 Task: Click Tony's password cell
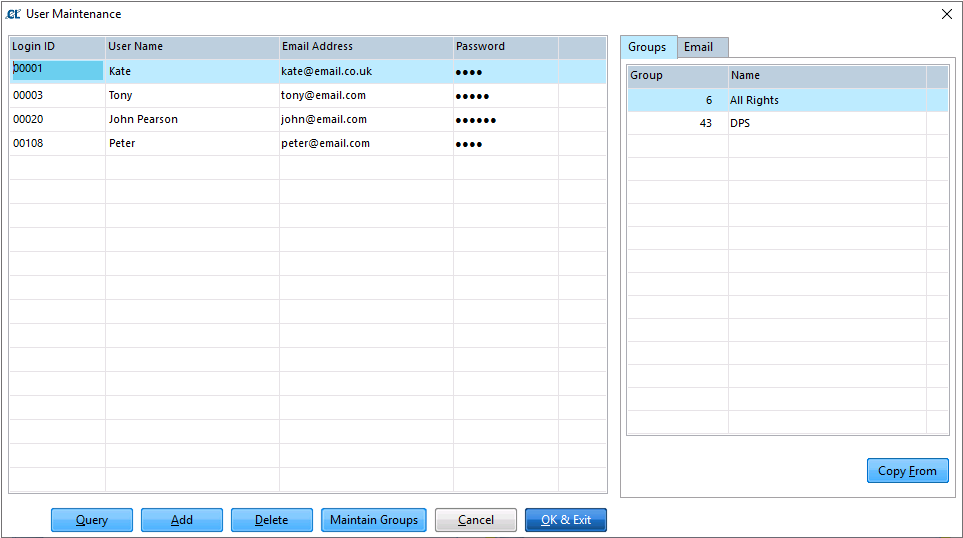[x=505, y=96]
